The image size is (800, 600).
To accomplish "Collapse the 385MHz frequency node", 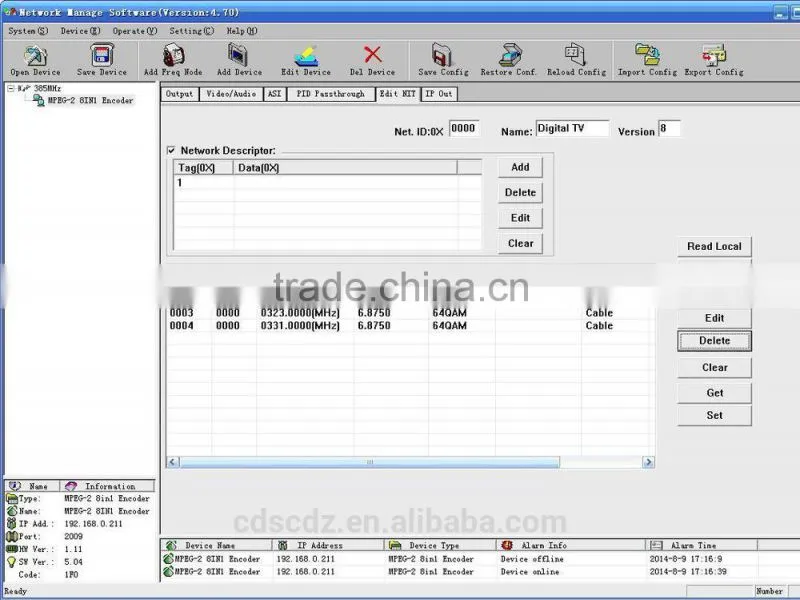I will click(11, 89).
